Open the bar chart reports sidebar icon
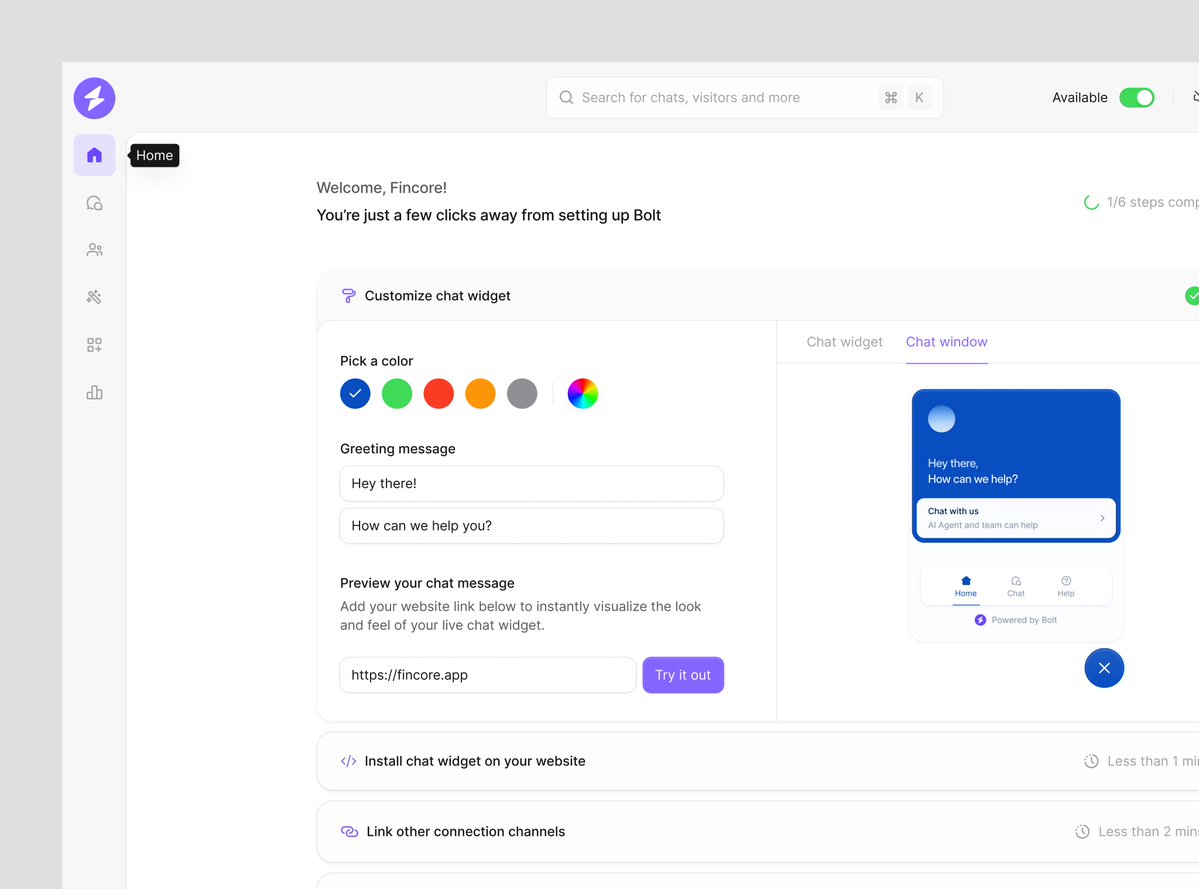Viewport: 1199px width, 889px height. click(94, 393)
